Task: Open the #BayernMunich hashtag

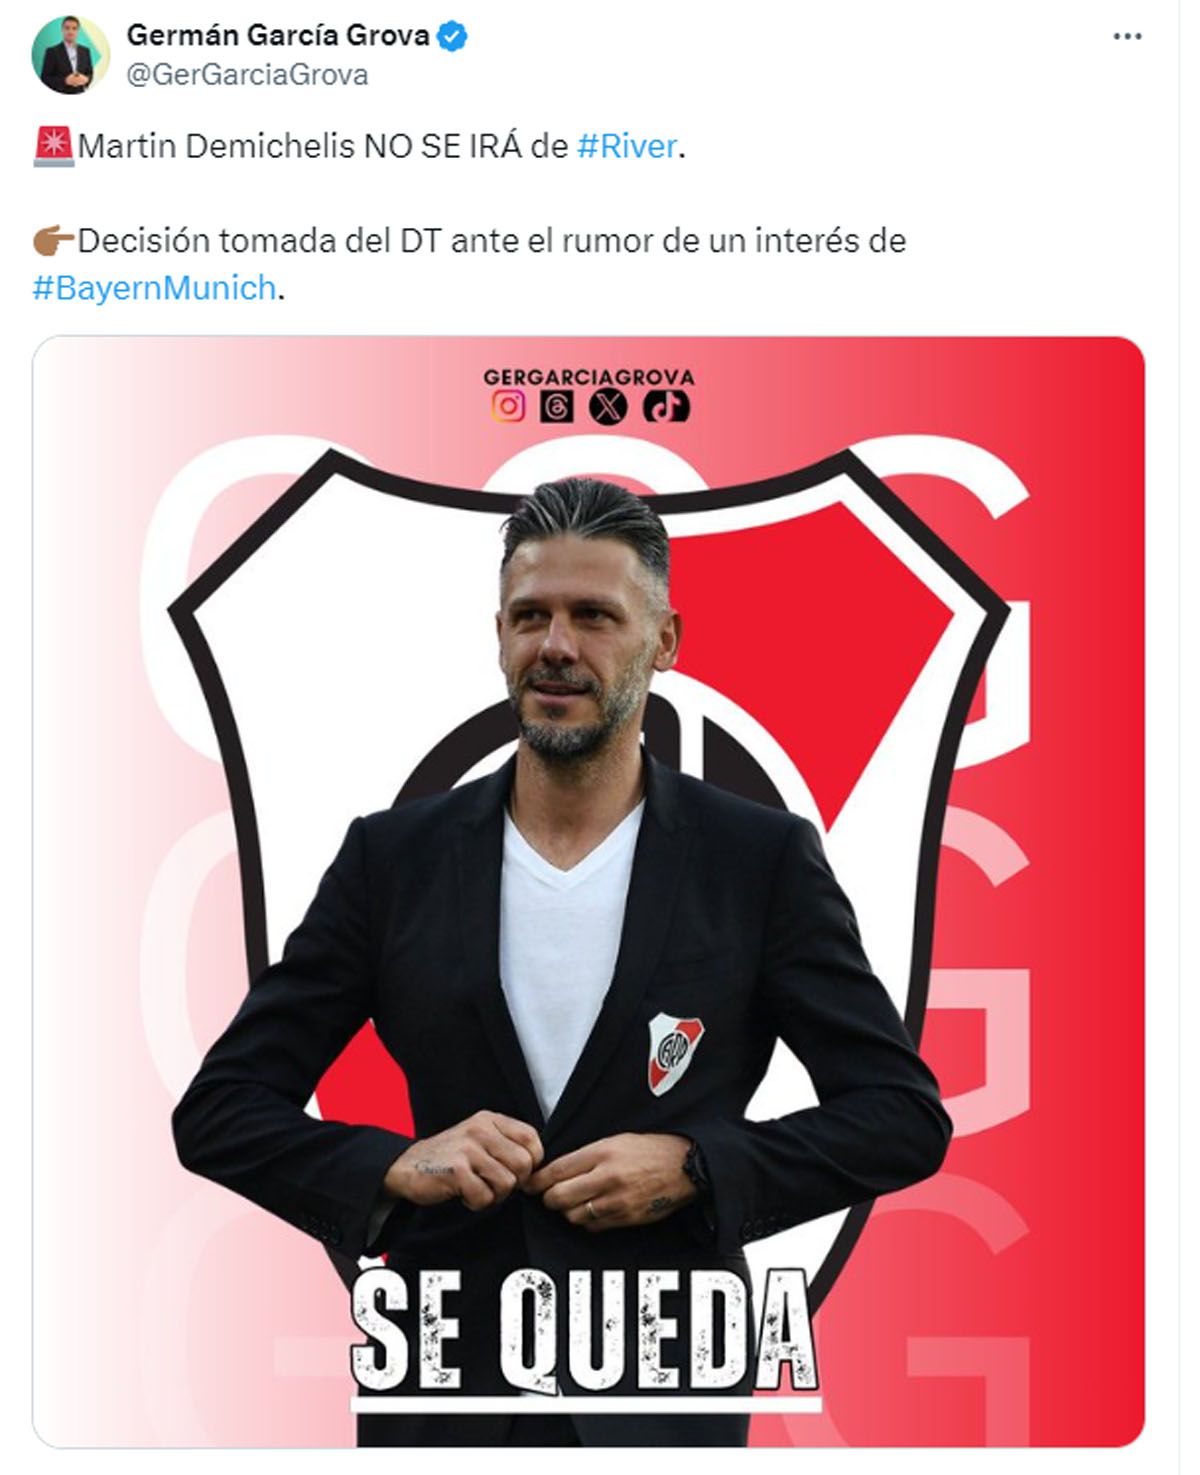Action: pos(154,288)
